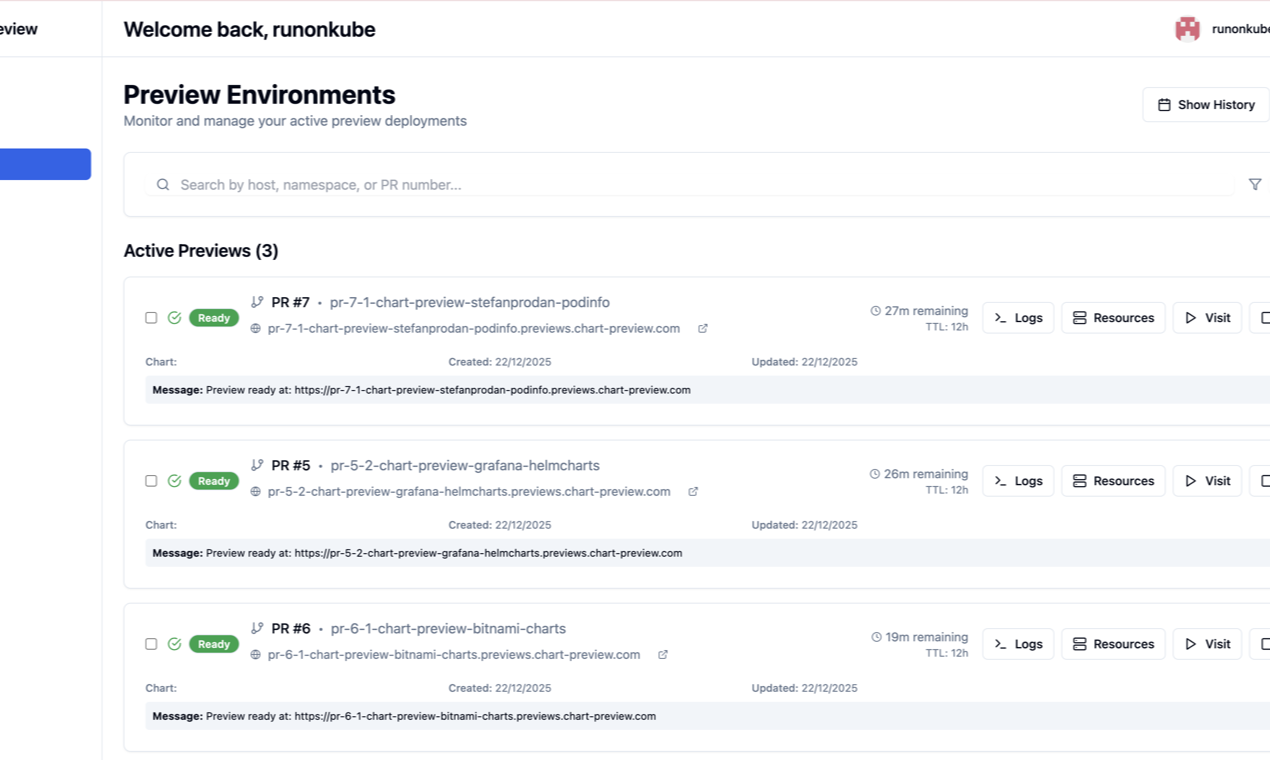Click the green check status icon on PR #7
The height and width of the screenshot is (760, 1270).
point(173,317)
